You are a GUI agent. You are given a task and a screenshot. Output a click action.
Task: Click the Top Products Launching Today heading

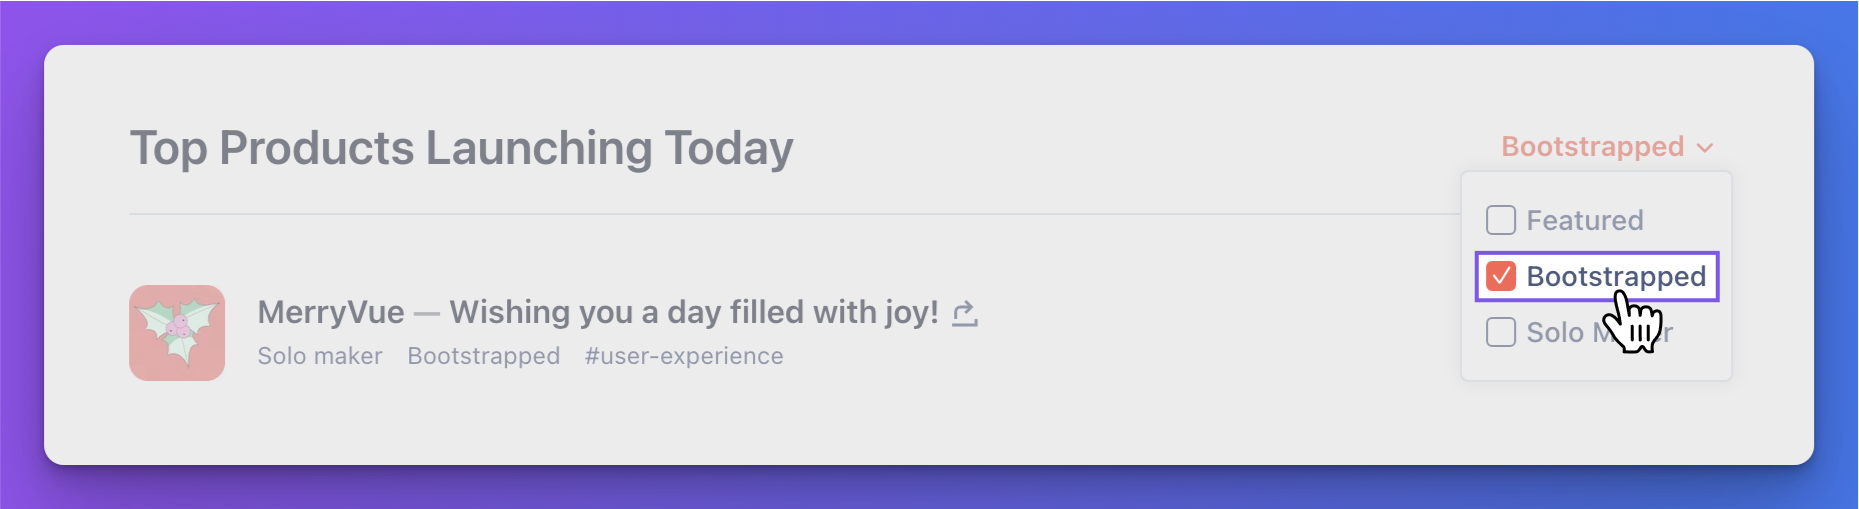[x=461, y=148]
